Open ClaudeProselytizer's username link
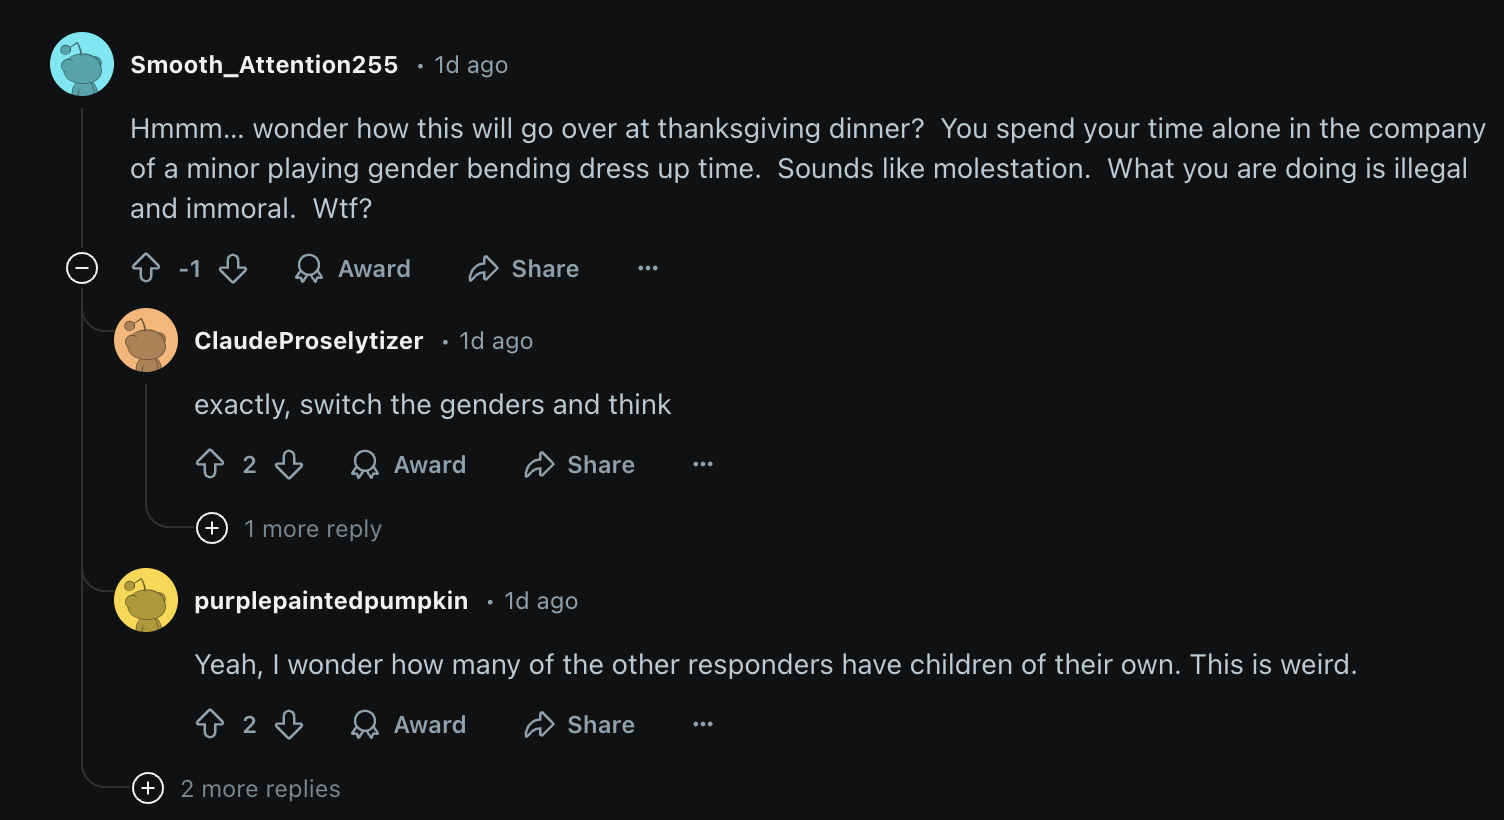The image size is (1504, 820). click(x=308, y=341)
